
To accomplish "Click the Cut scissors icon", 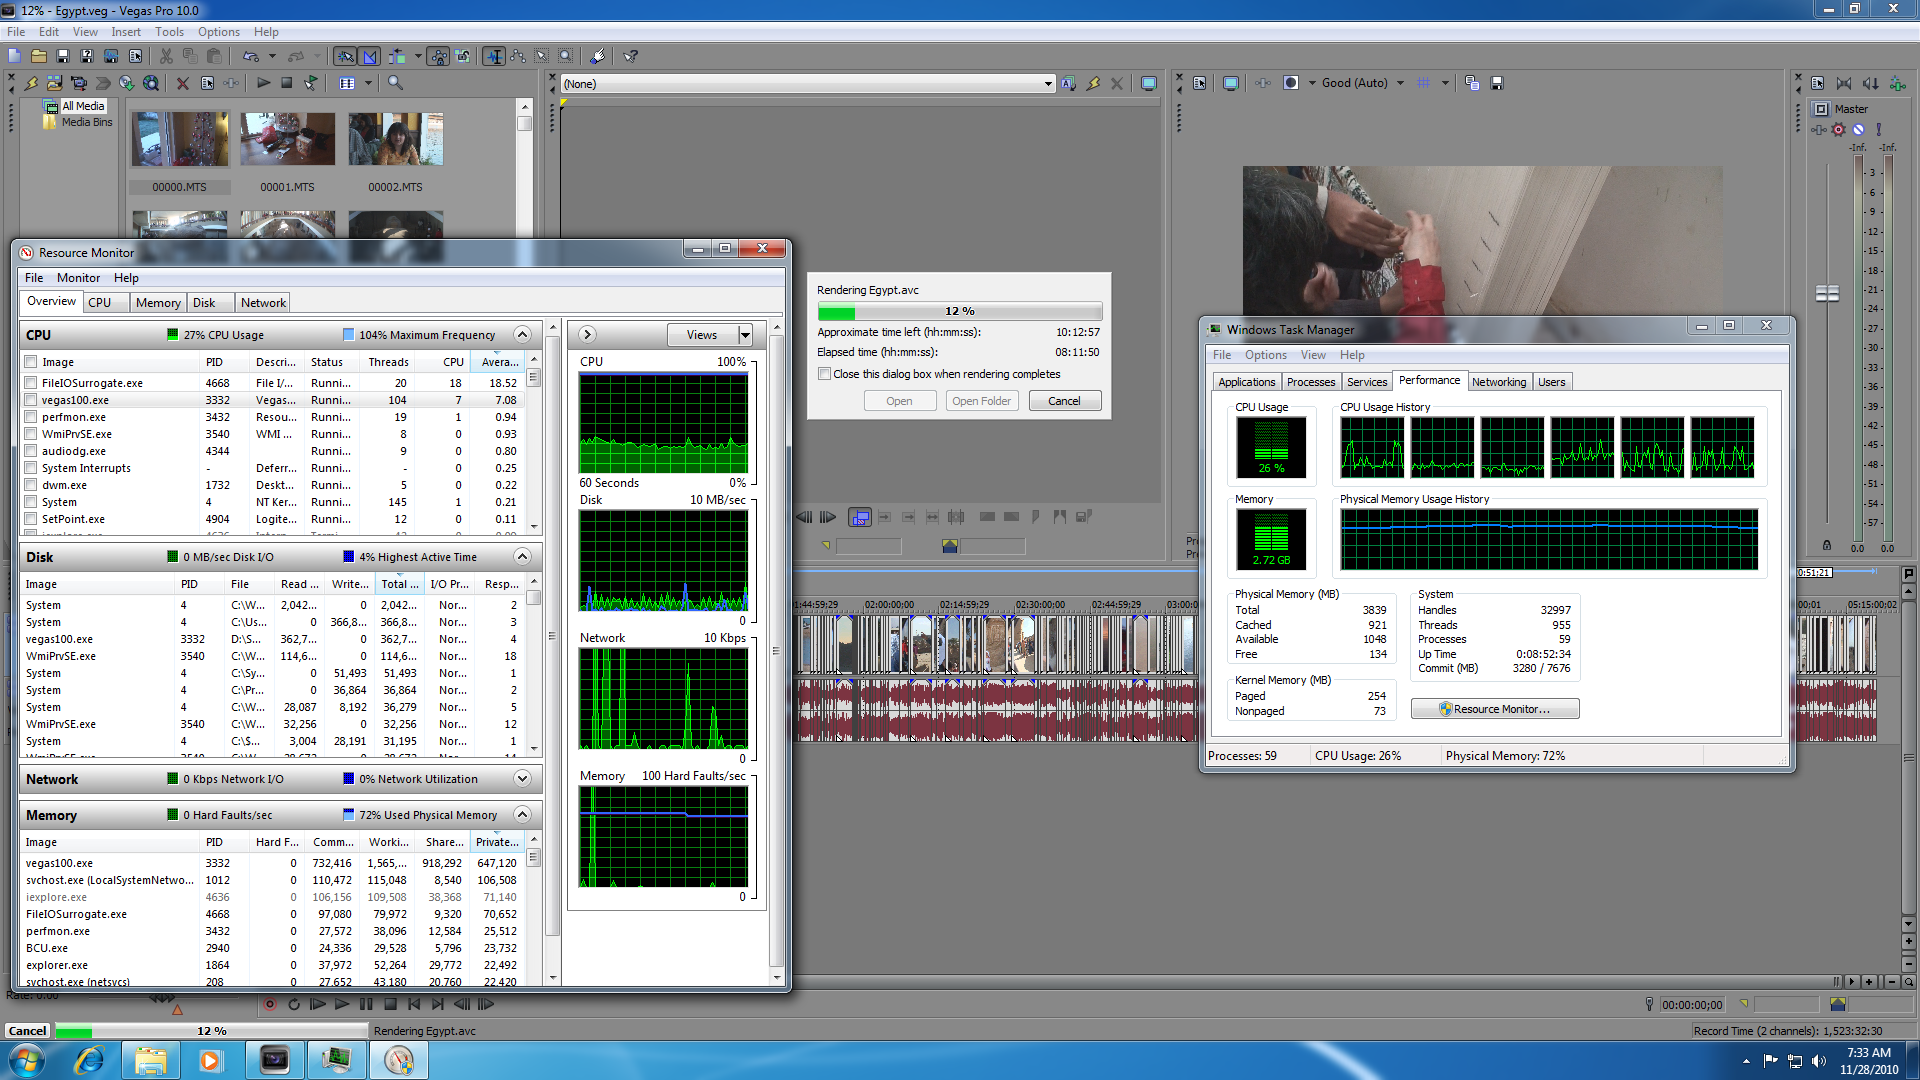I will coord(166,56).
